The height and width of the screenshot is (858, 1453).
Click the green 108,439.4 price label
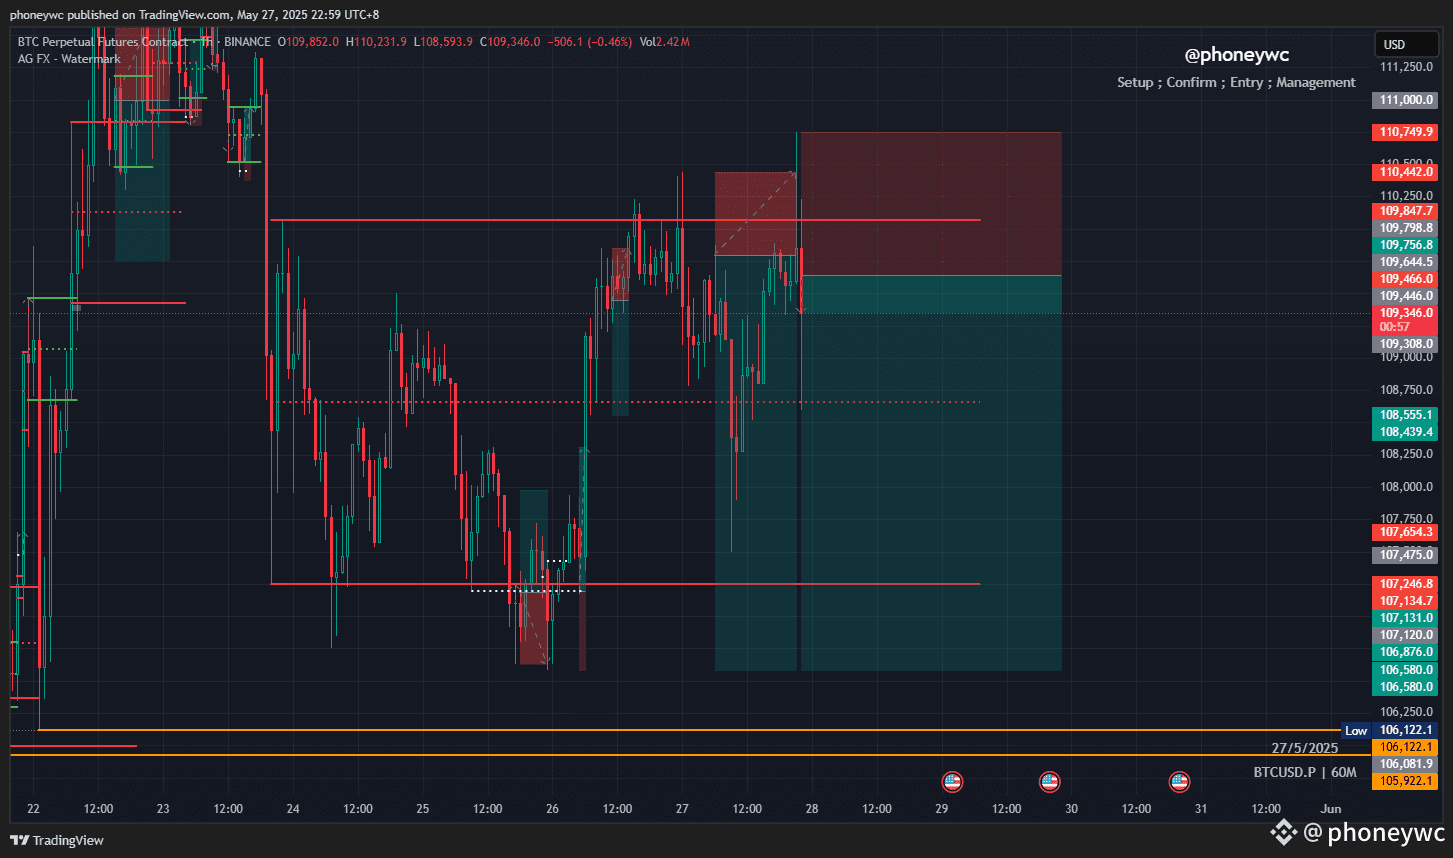[x=1406, y=432]
